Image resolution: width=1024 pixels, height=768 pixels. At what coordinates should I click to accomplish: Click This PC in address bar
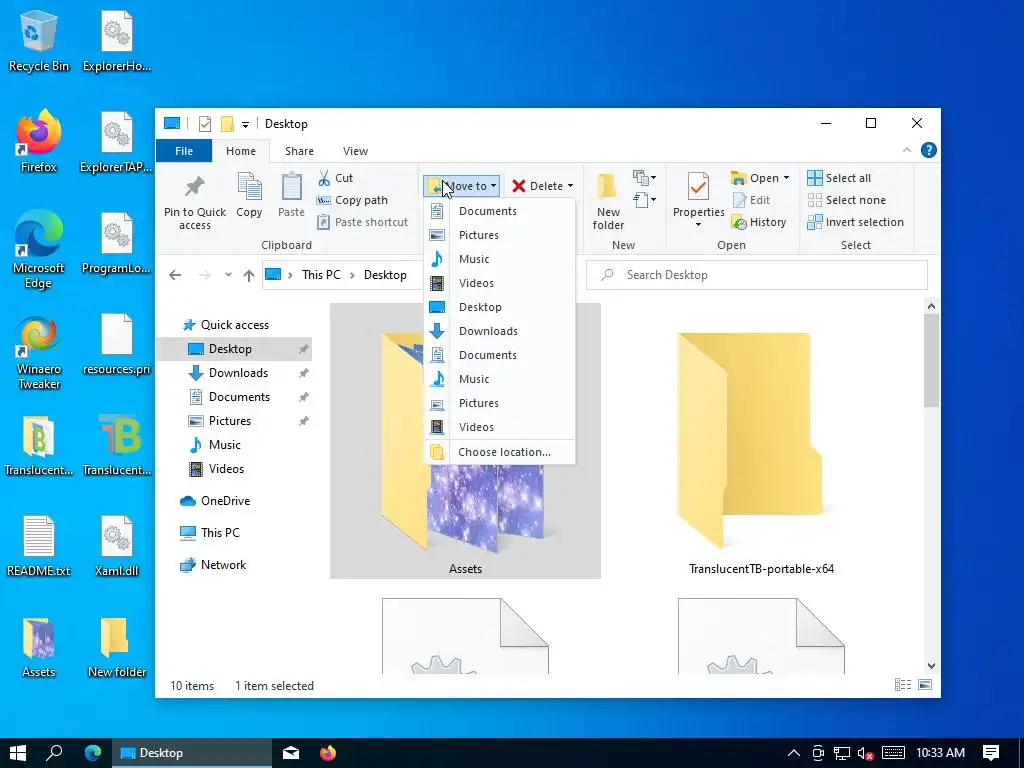click(x=321, y=275)
